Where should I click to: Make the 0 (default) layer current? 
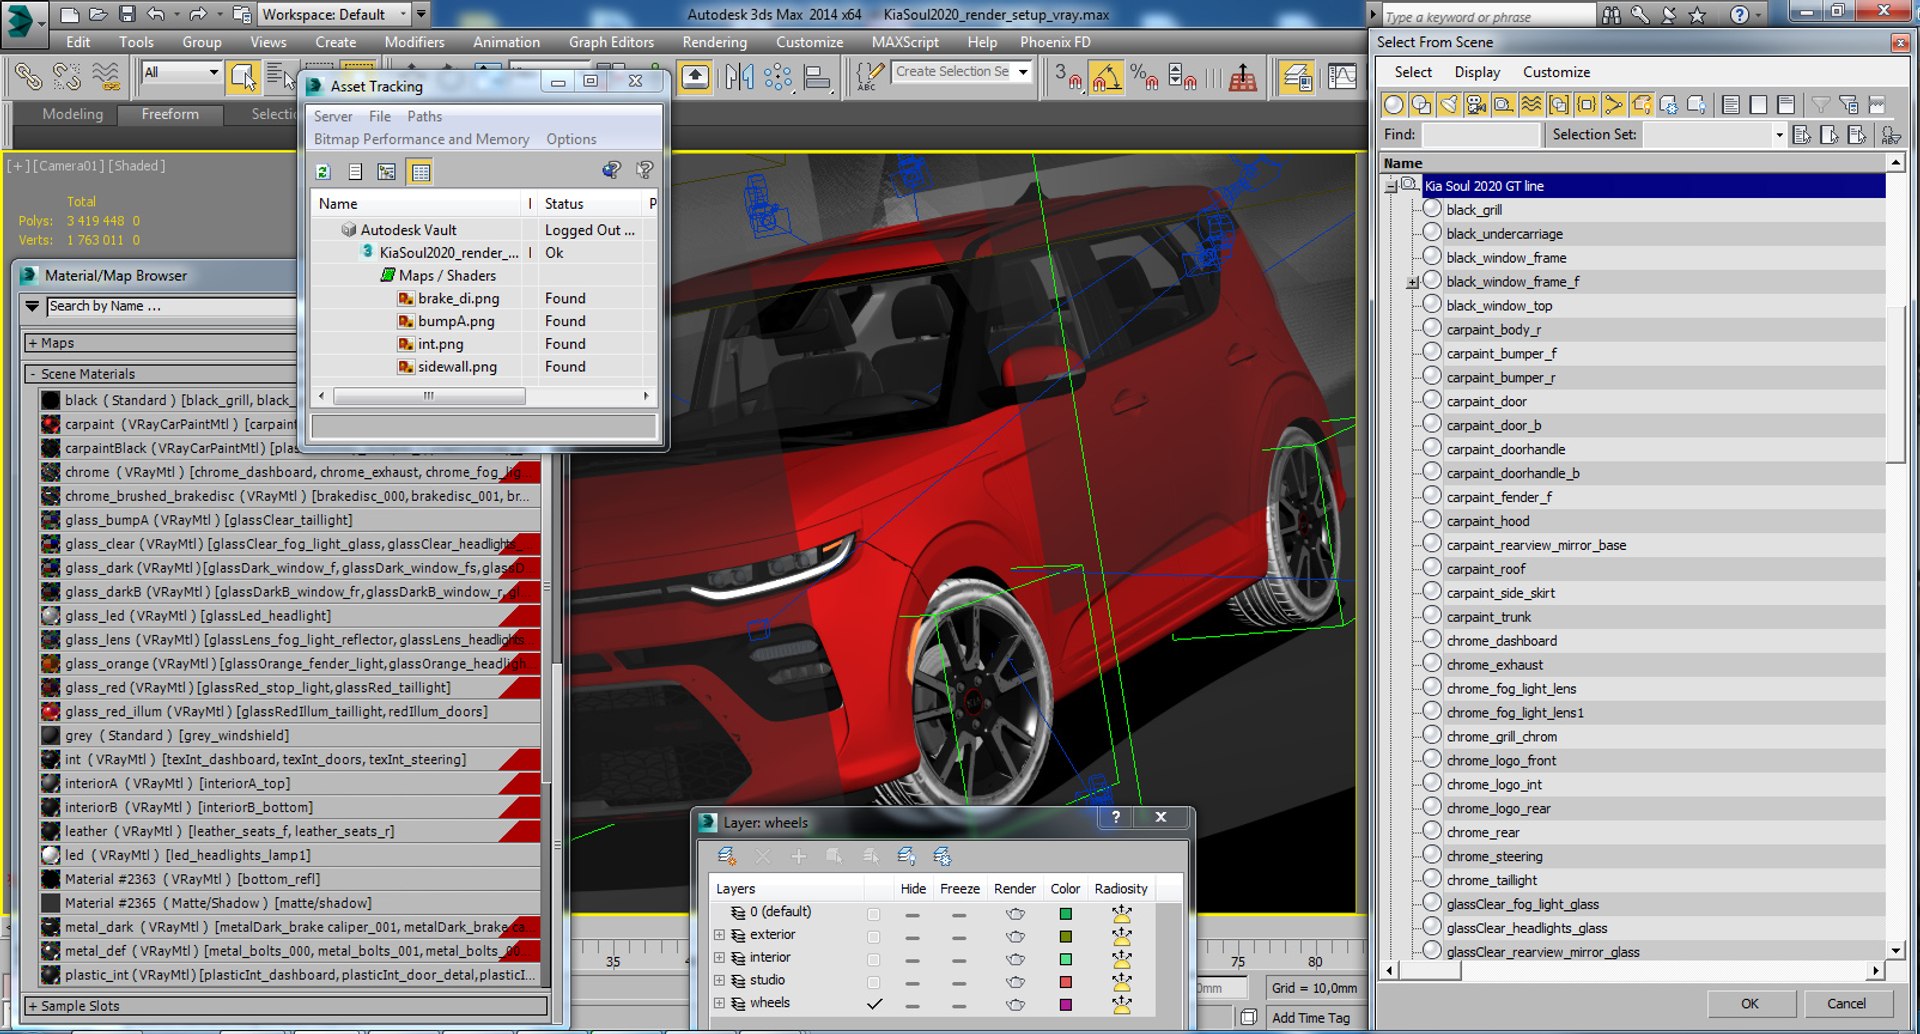pyautogui.click(x=874, y=914)
